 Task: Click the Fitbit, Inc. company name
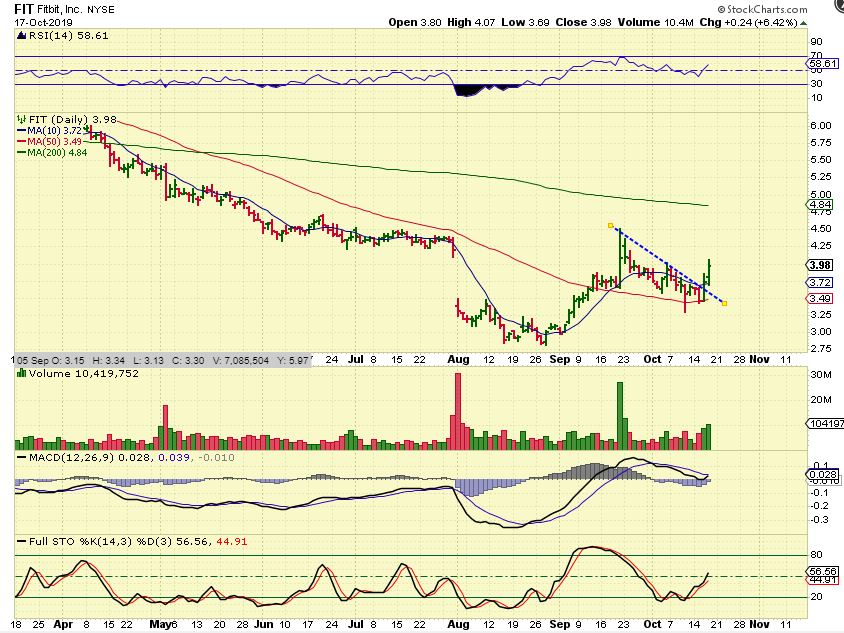click(60, 10)
